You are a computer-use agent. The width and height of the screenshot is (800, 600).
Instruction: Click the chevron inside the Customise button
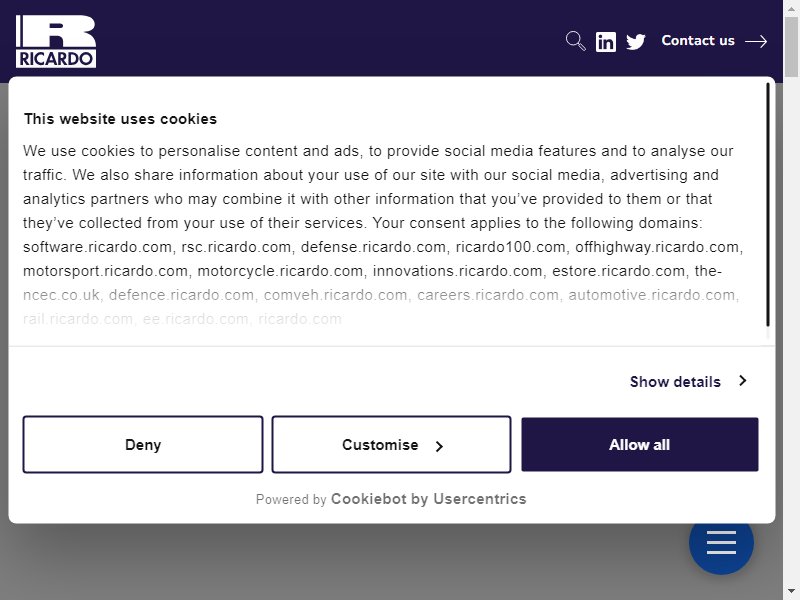(439, 446)
